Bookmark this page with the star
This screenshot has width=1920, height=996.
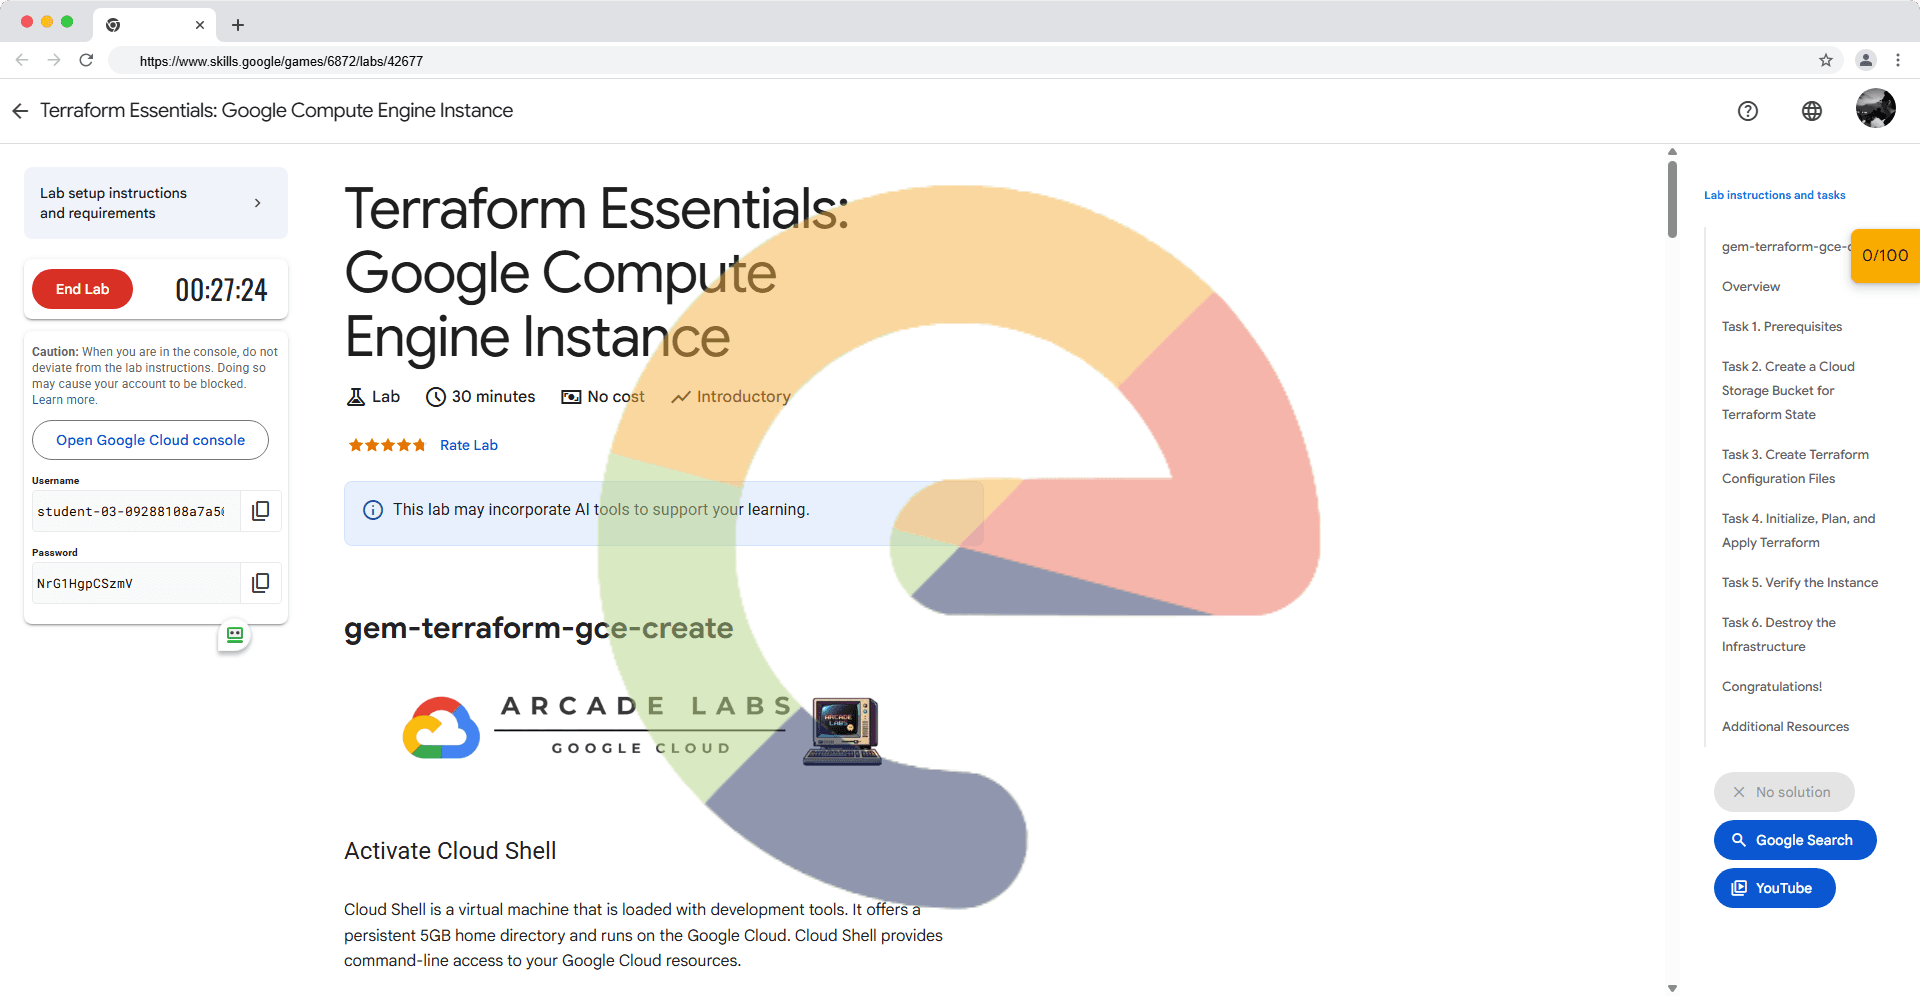pos(1825,60)
